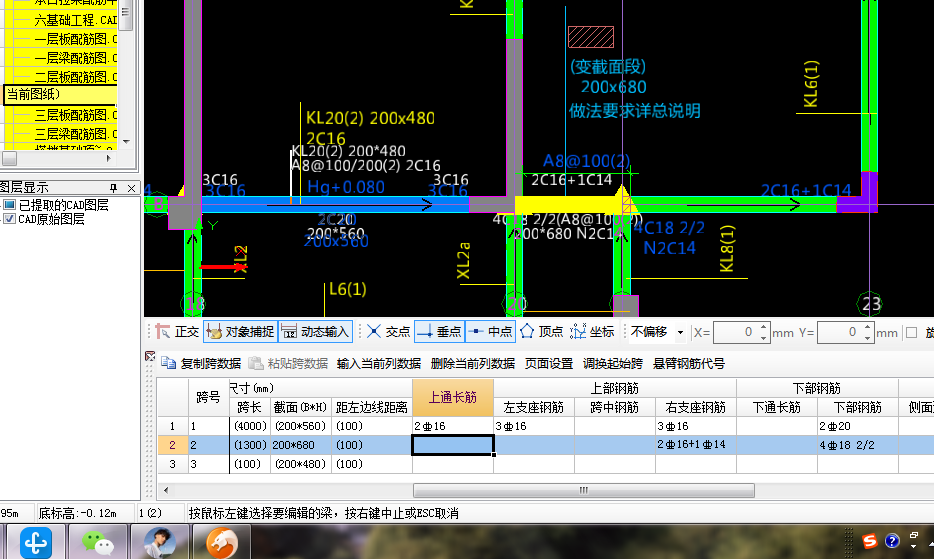Image resolution: width=934 pixels, height=559 pixels.
Task: Select the cell containing 3⌀16 in the 左支座钢筋 column
Action: [x=534, y=426]
